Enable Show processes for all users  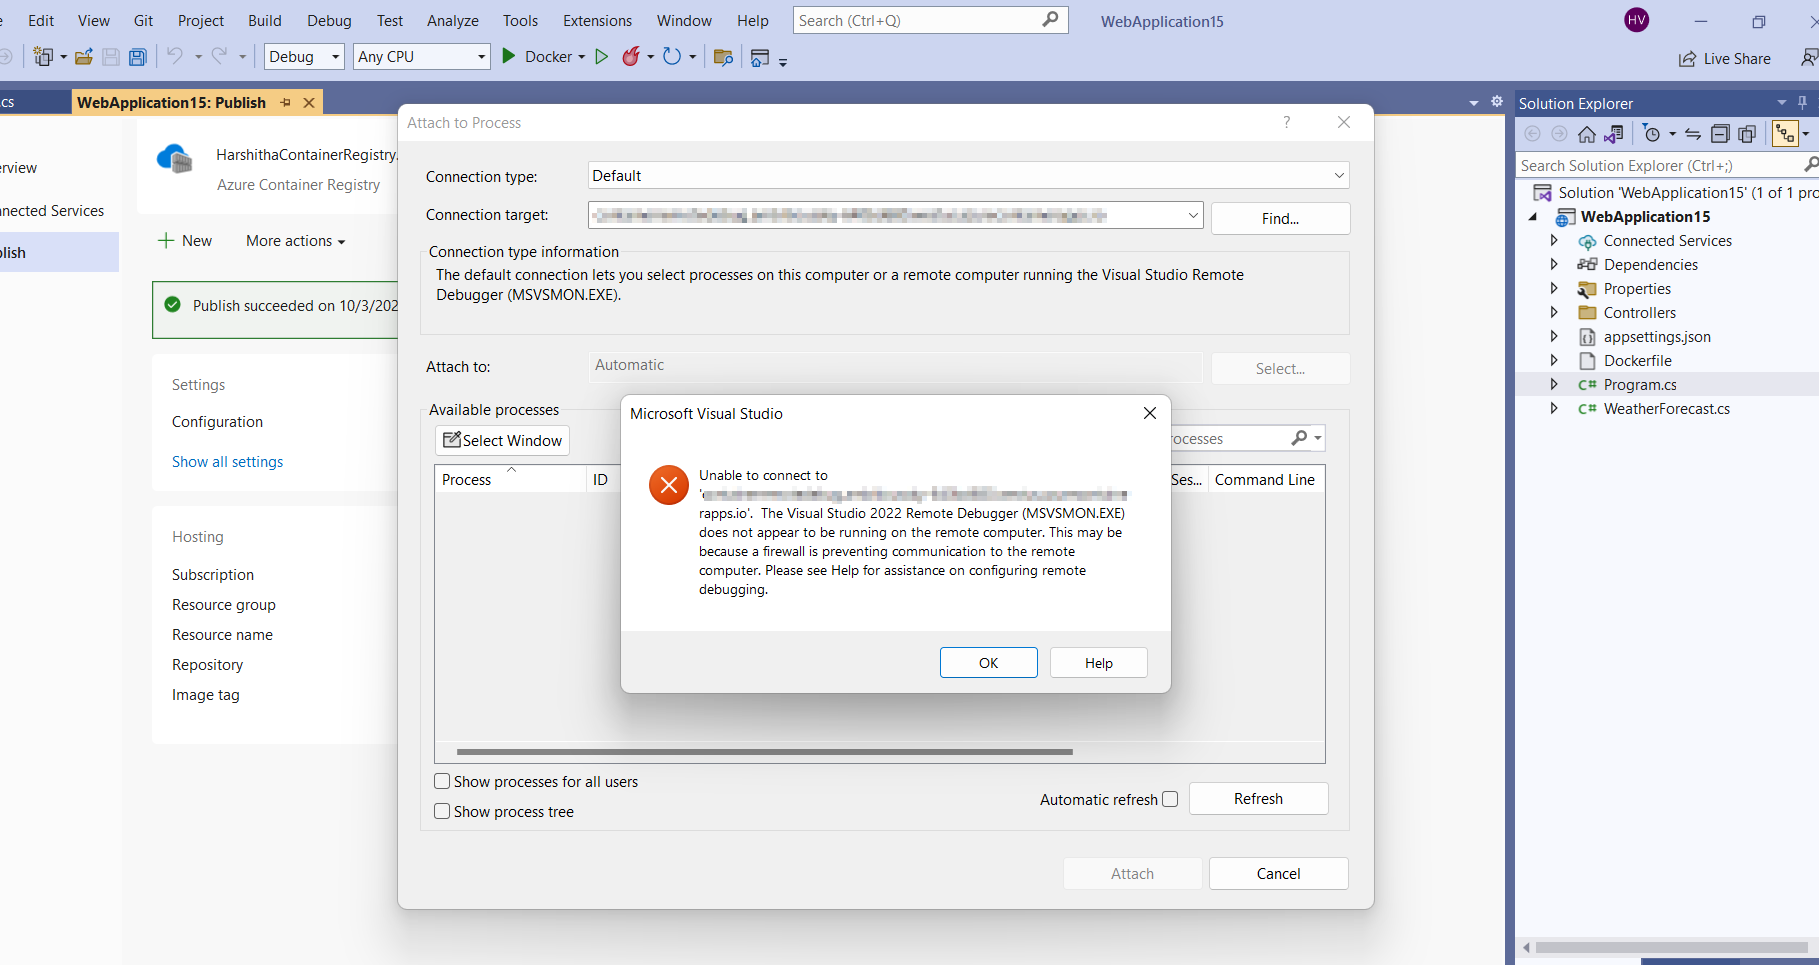[x=442, y=781]
